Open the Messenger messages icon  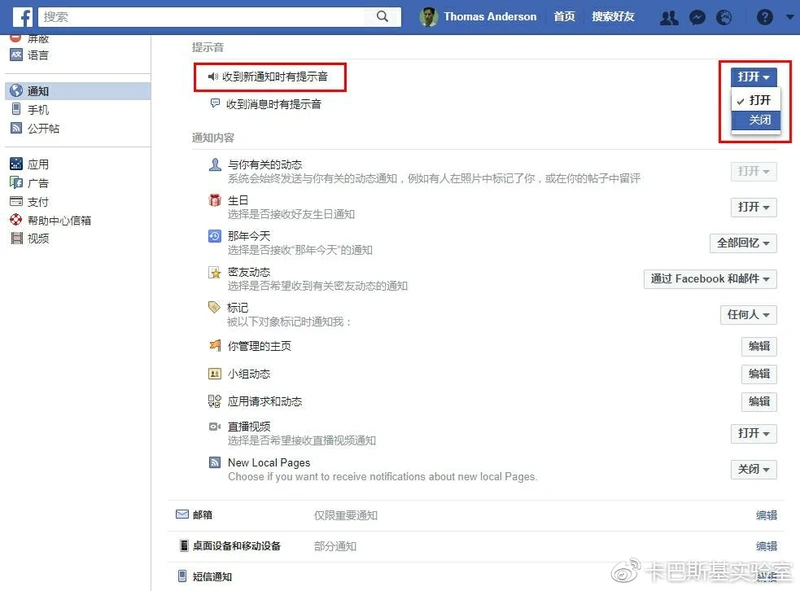[697, 17]
